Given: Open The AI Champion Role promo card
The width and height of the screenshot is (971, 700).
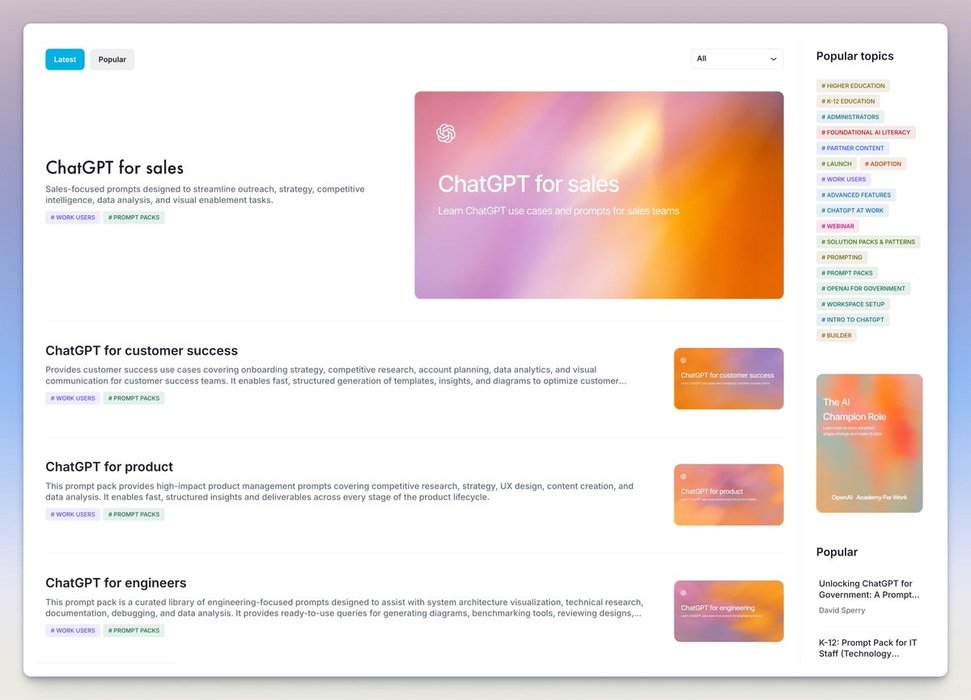Looking at the screenshot, I should pyautogui.click(x=869, y=443).
